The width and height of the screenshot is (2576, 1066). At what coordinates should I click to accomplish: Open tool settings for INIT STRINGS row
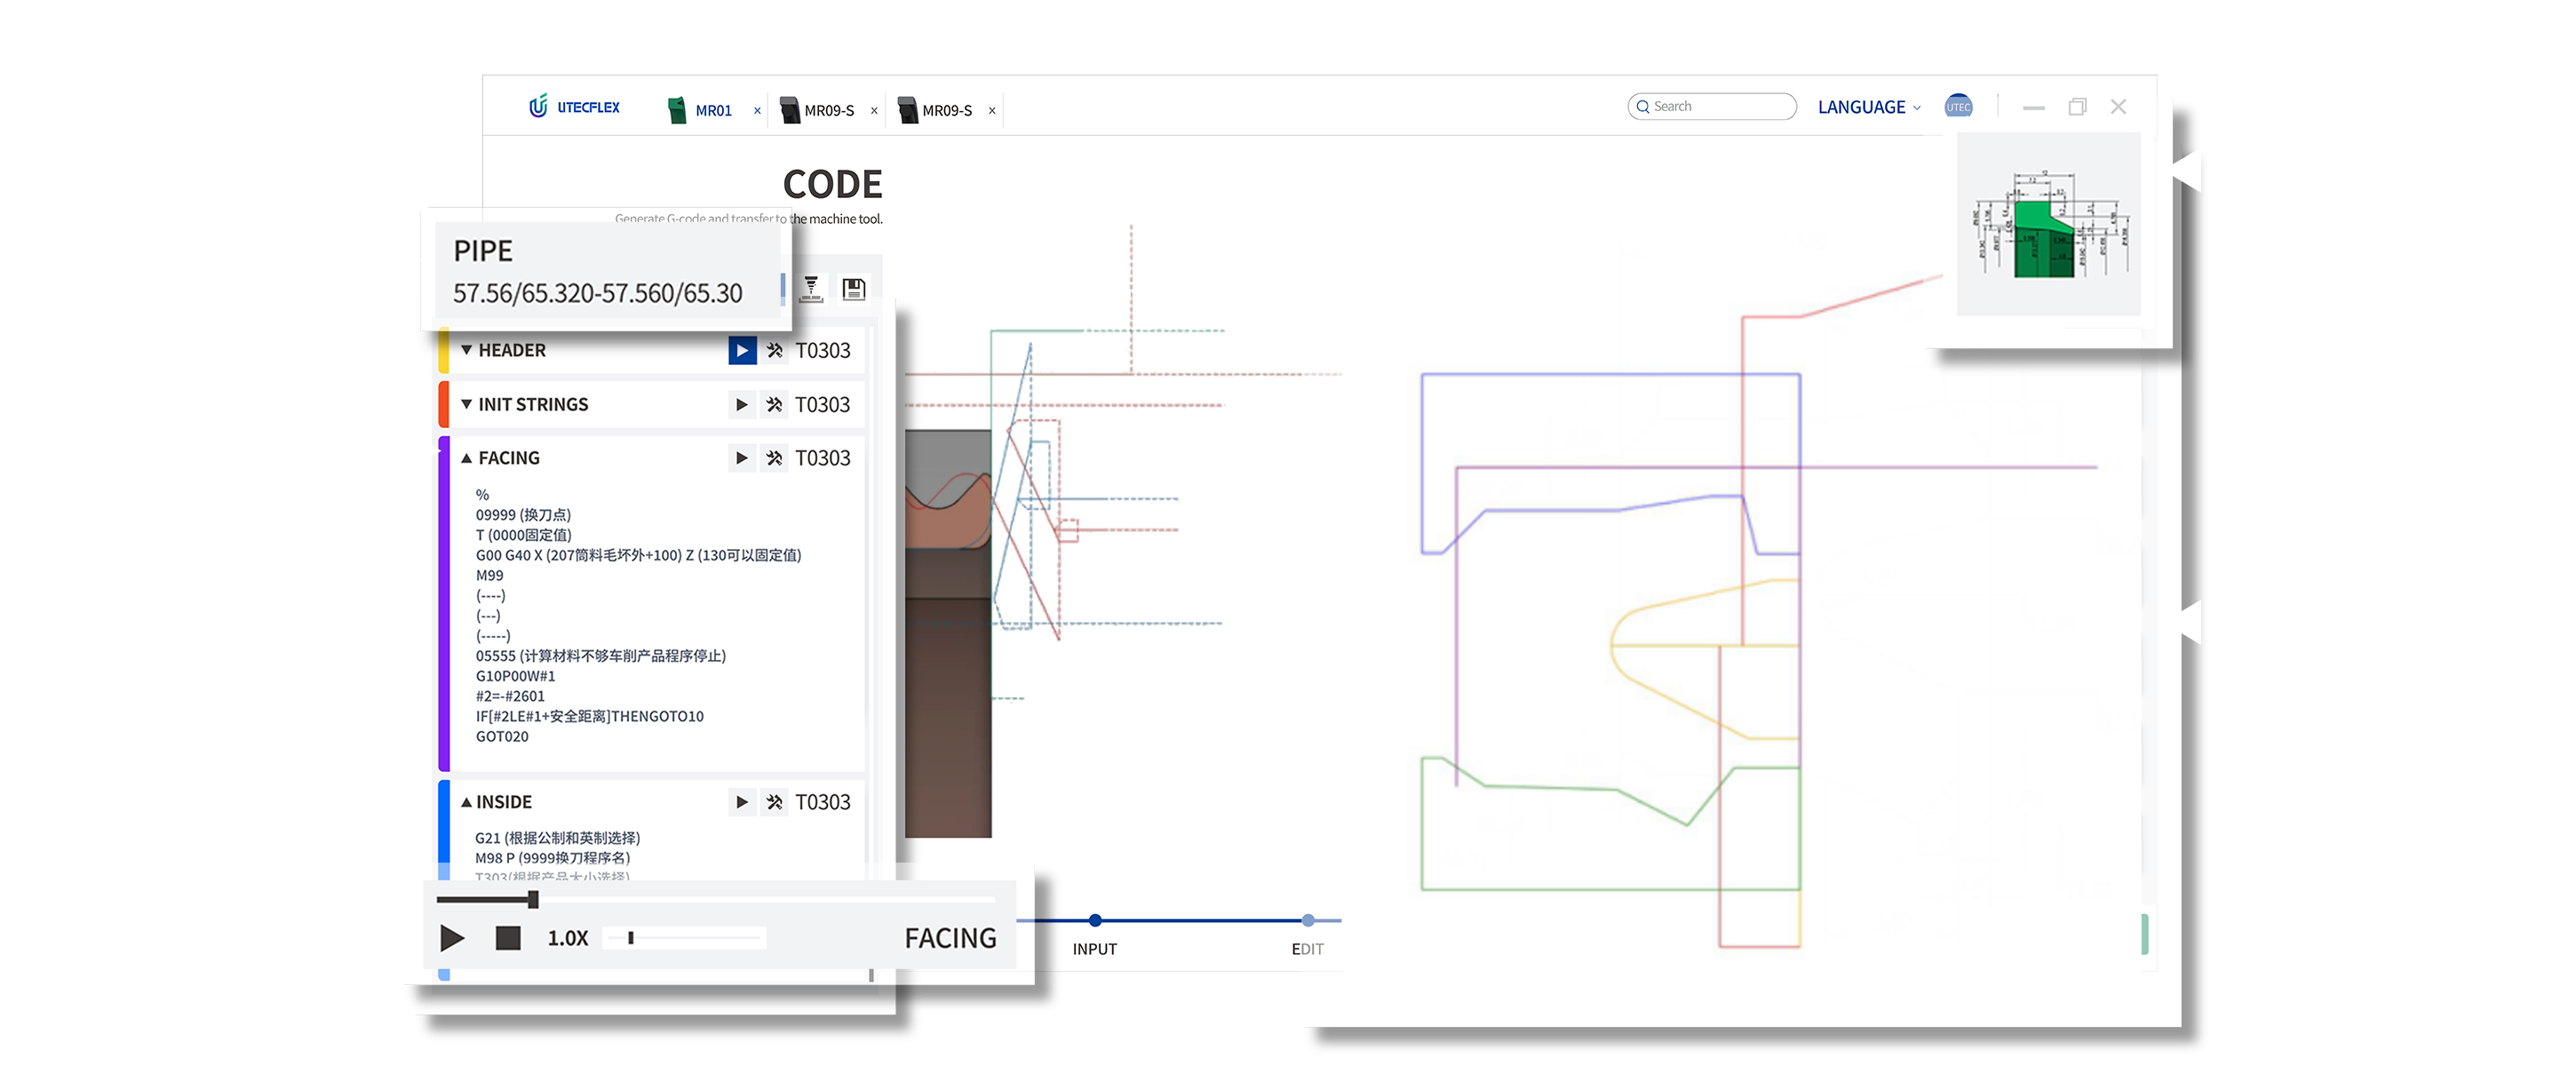click(774, 405)
